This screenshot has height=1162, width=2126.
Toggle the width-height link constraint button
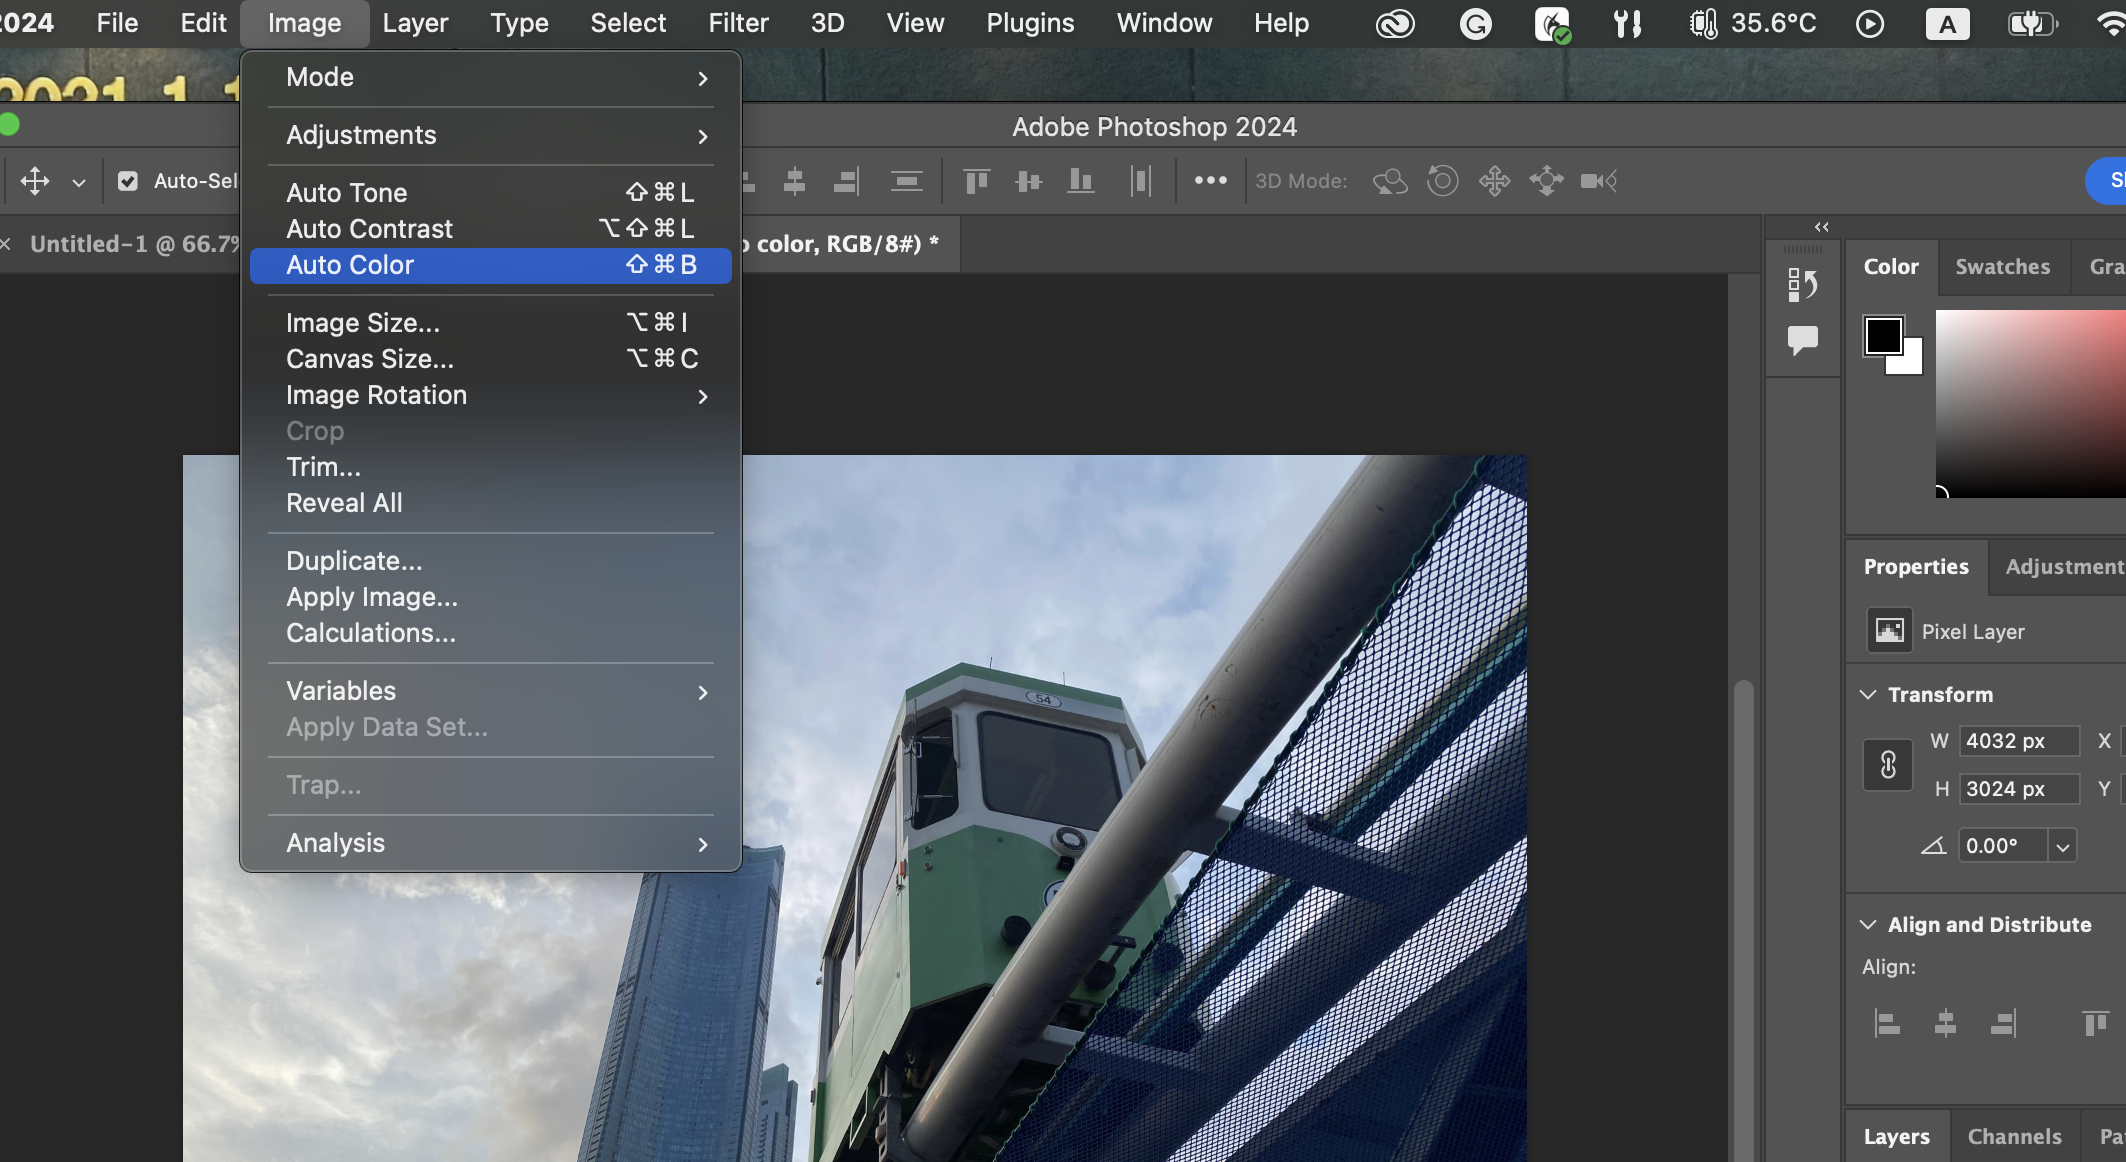(x=1888, y=765)
